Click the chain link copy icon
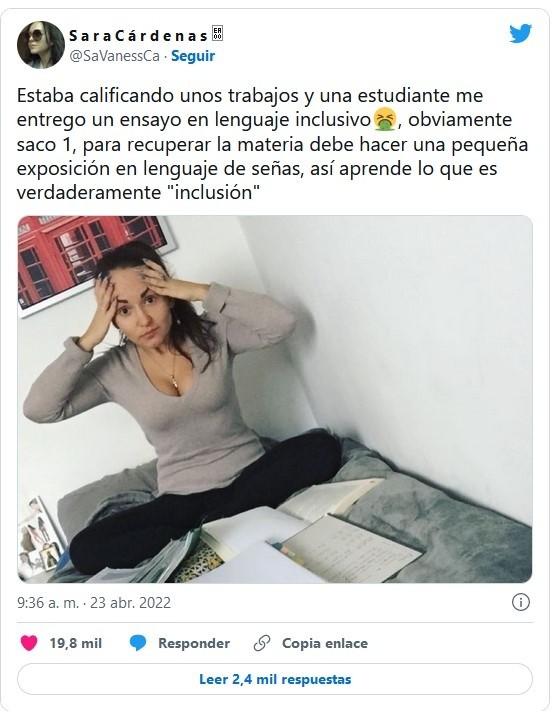552x718 pixels. pyautogui.click(x=262, y=643)
